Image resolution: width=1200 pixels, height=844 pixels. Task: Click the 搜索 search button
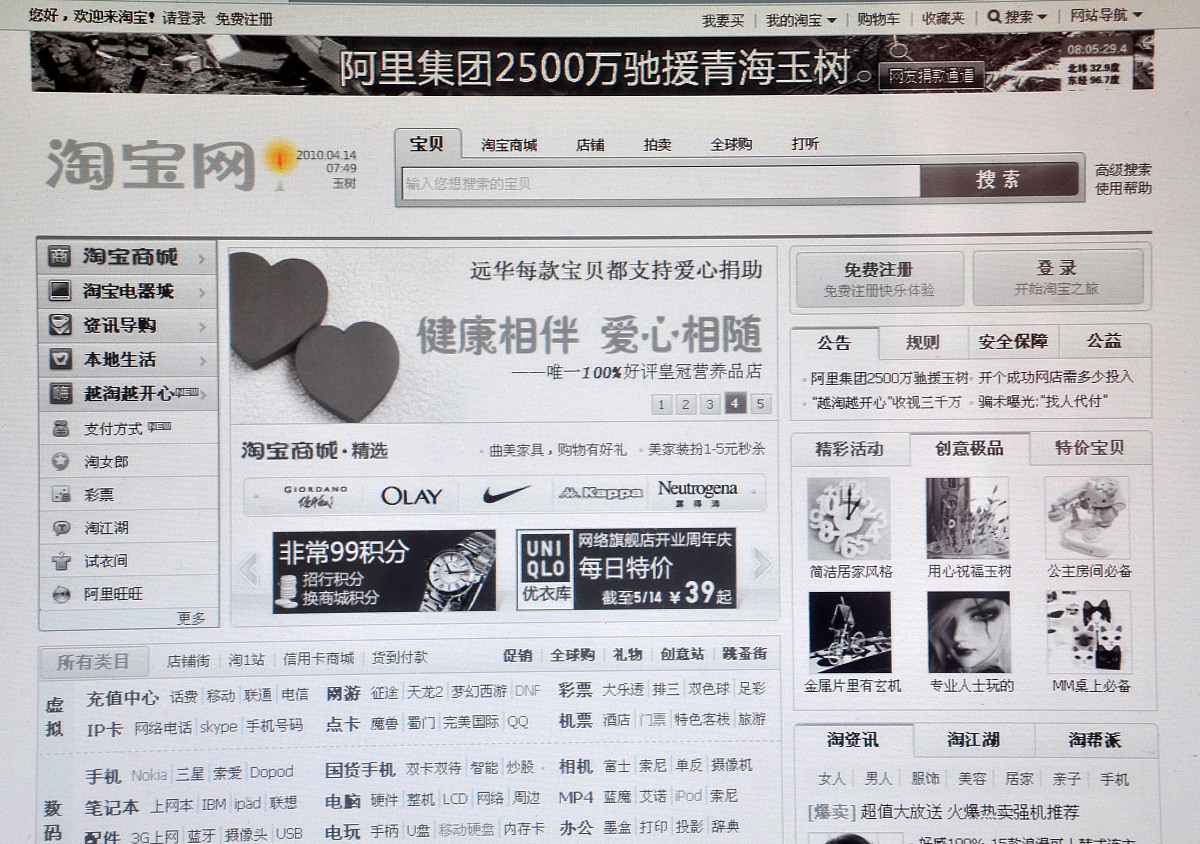pos(999,180)
